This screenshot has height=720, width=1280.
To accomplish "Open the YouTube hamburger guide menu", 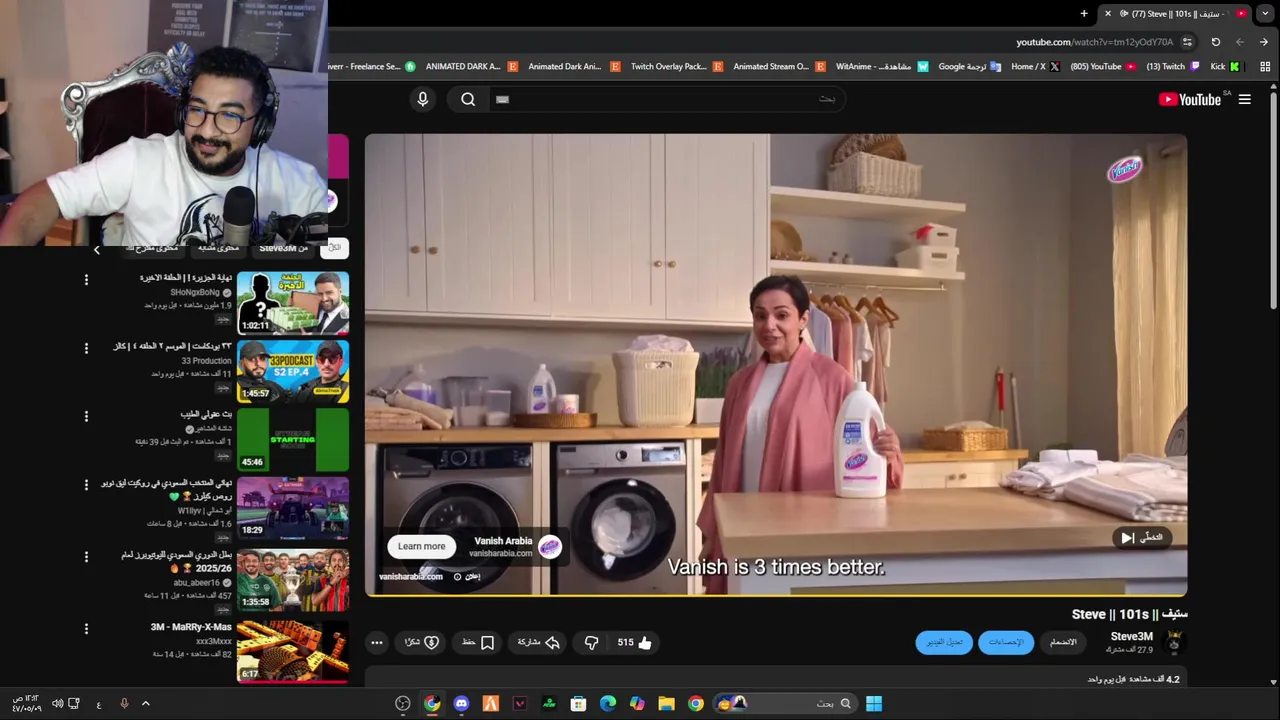I will (1244, 99).
